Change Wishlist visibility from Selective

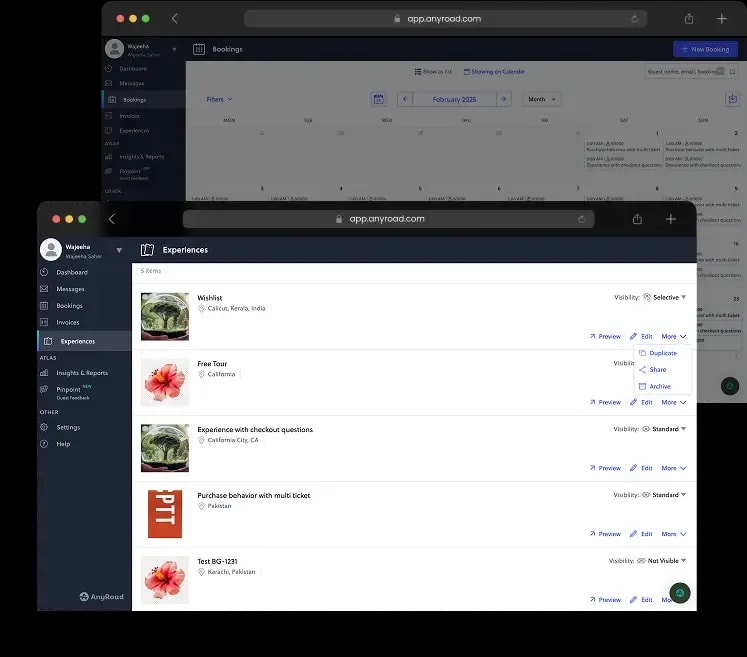click(x=665, y=297)
